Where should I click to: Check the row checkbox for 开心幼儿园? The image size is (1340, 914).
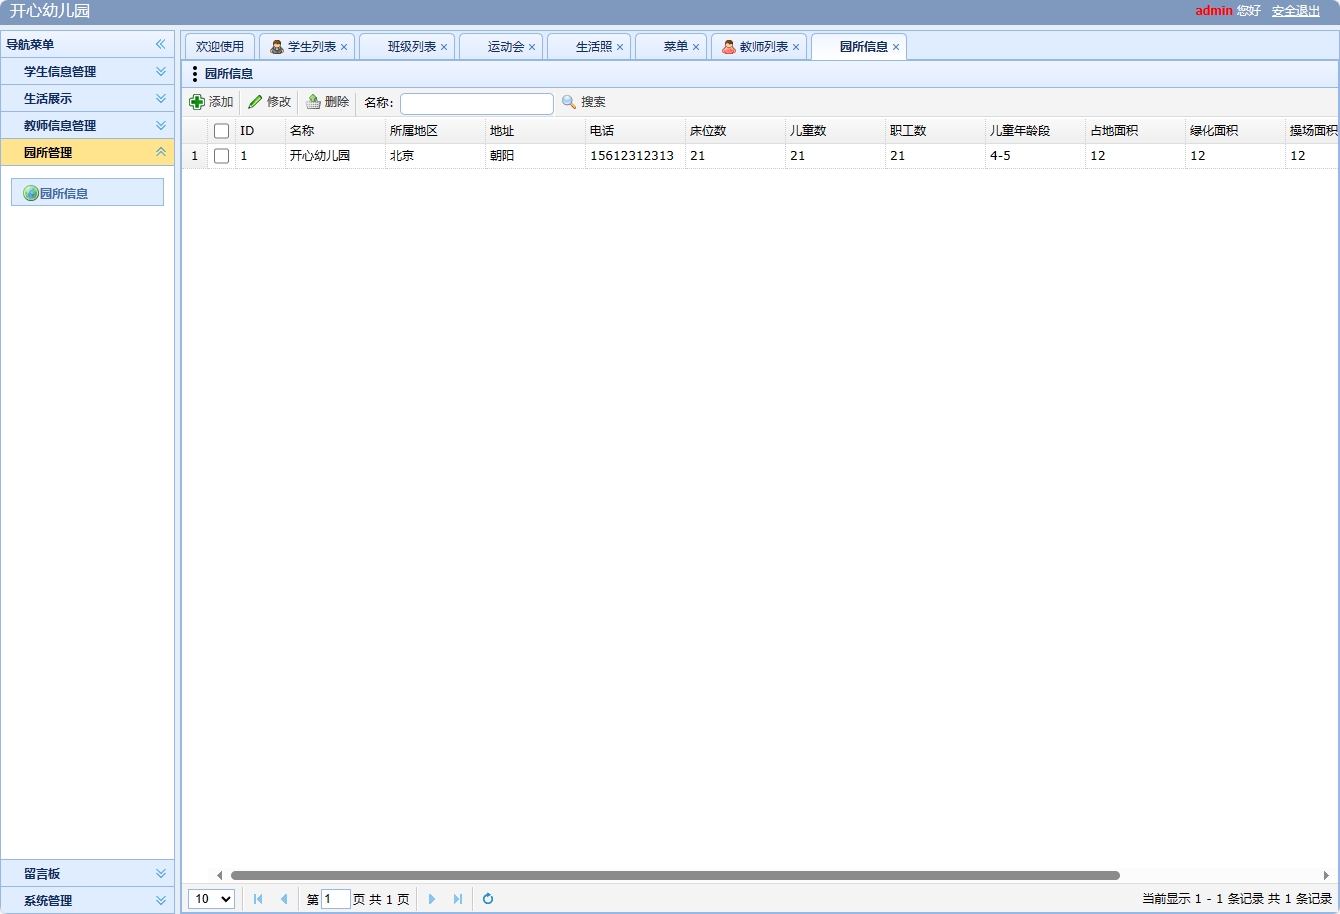click(222, 156)
